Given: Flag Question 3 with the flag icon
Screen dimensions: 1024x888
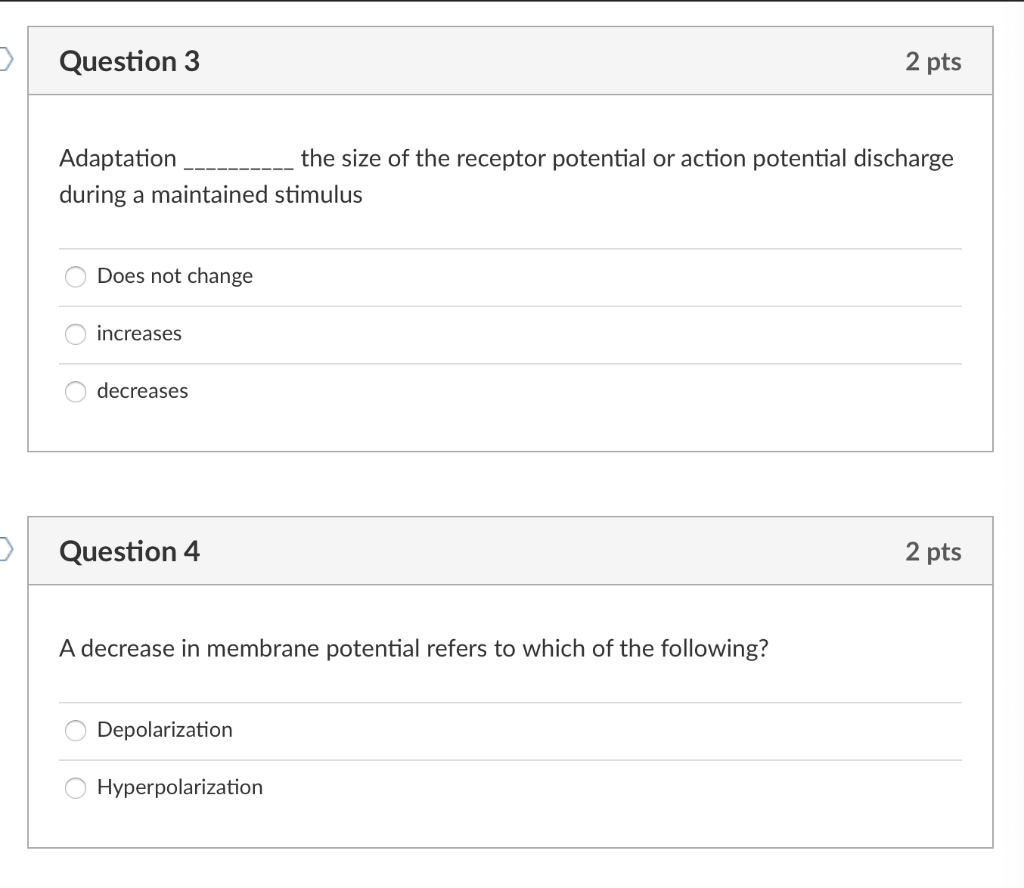Looking at the screenshot, I should (x=5, y=61).
